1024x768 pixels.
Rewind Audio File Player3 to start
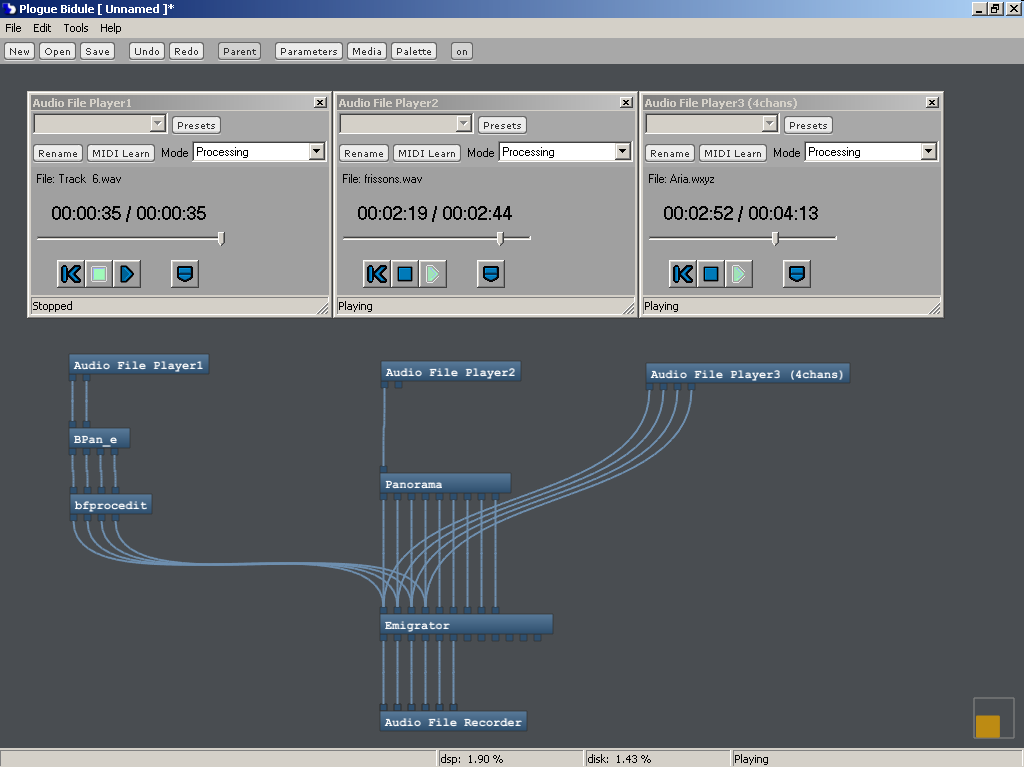(682, 274)
